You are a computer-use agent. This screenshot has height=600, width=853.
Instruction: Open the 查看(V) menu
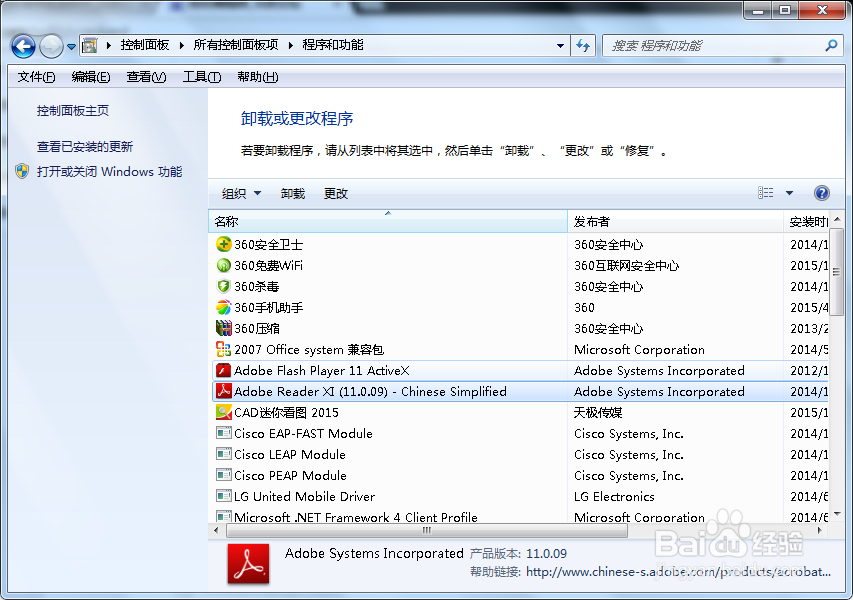146,77
